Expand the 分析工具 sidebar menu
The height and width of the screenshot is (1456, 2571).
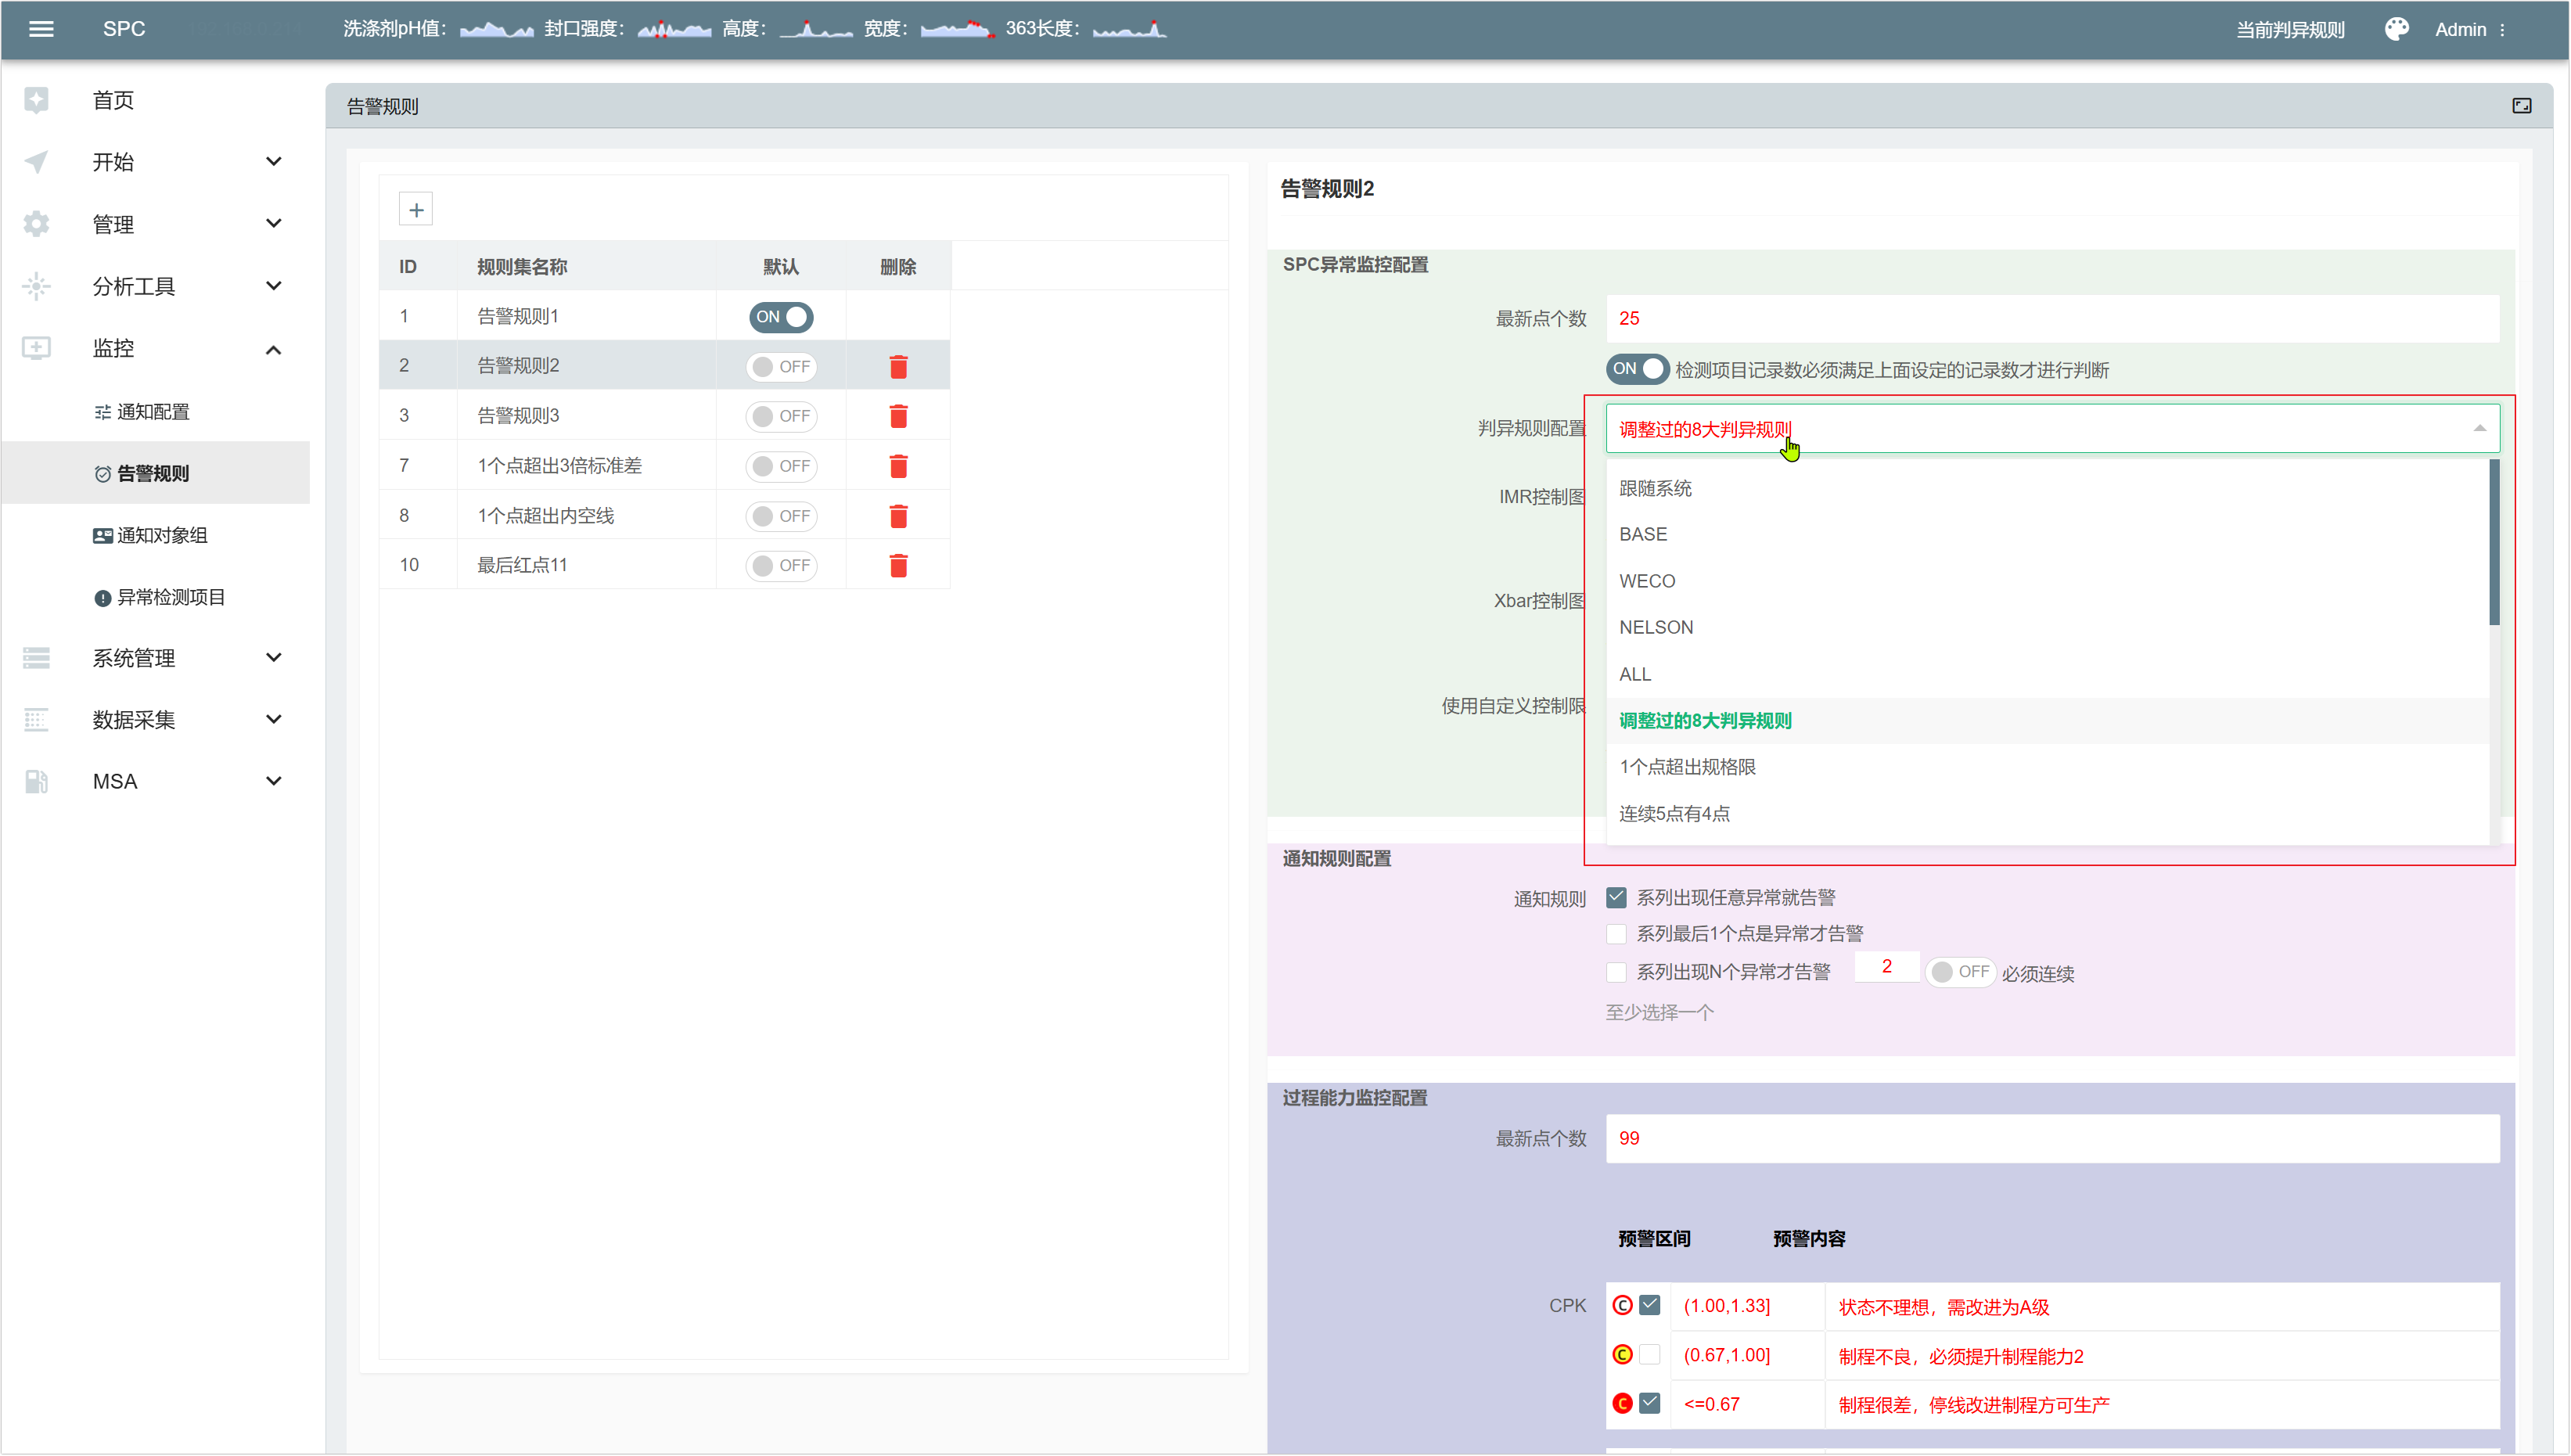pyautogui.click(x=273, y=286)
